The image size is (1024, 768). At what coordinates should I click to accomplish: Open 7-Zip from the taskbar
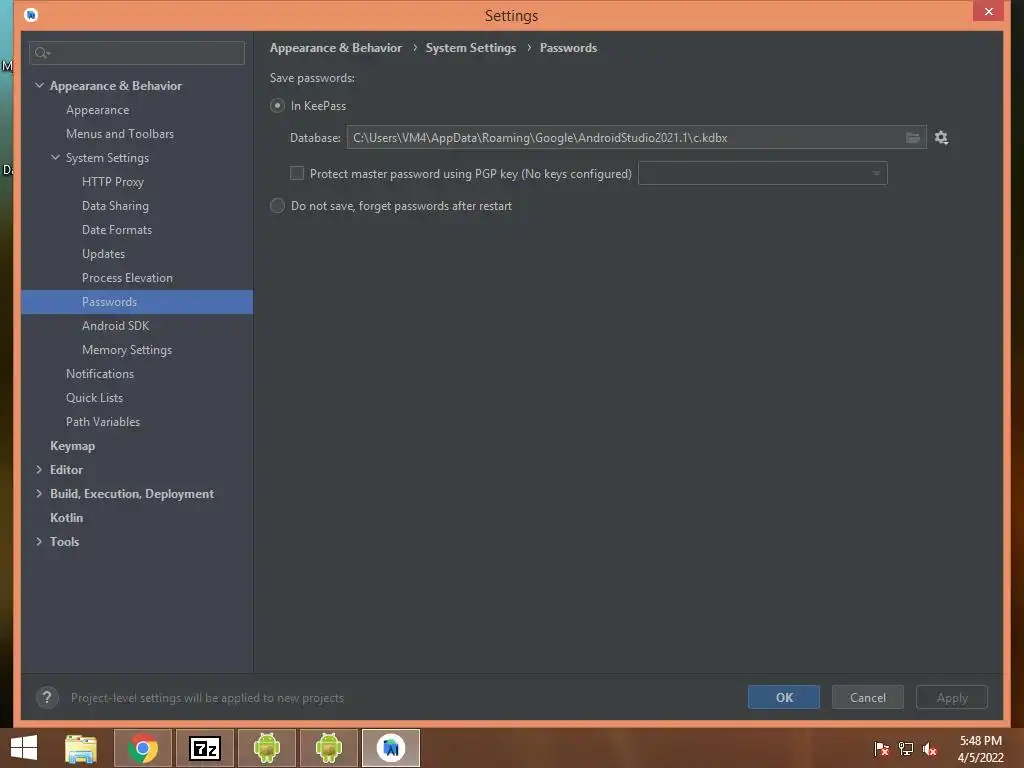(205, 748)
